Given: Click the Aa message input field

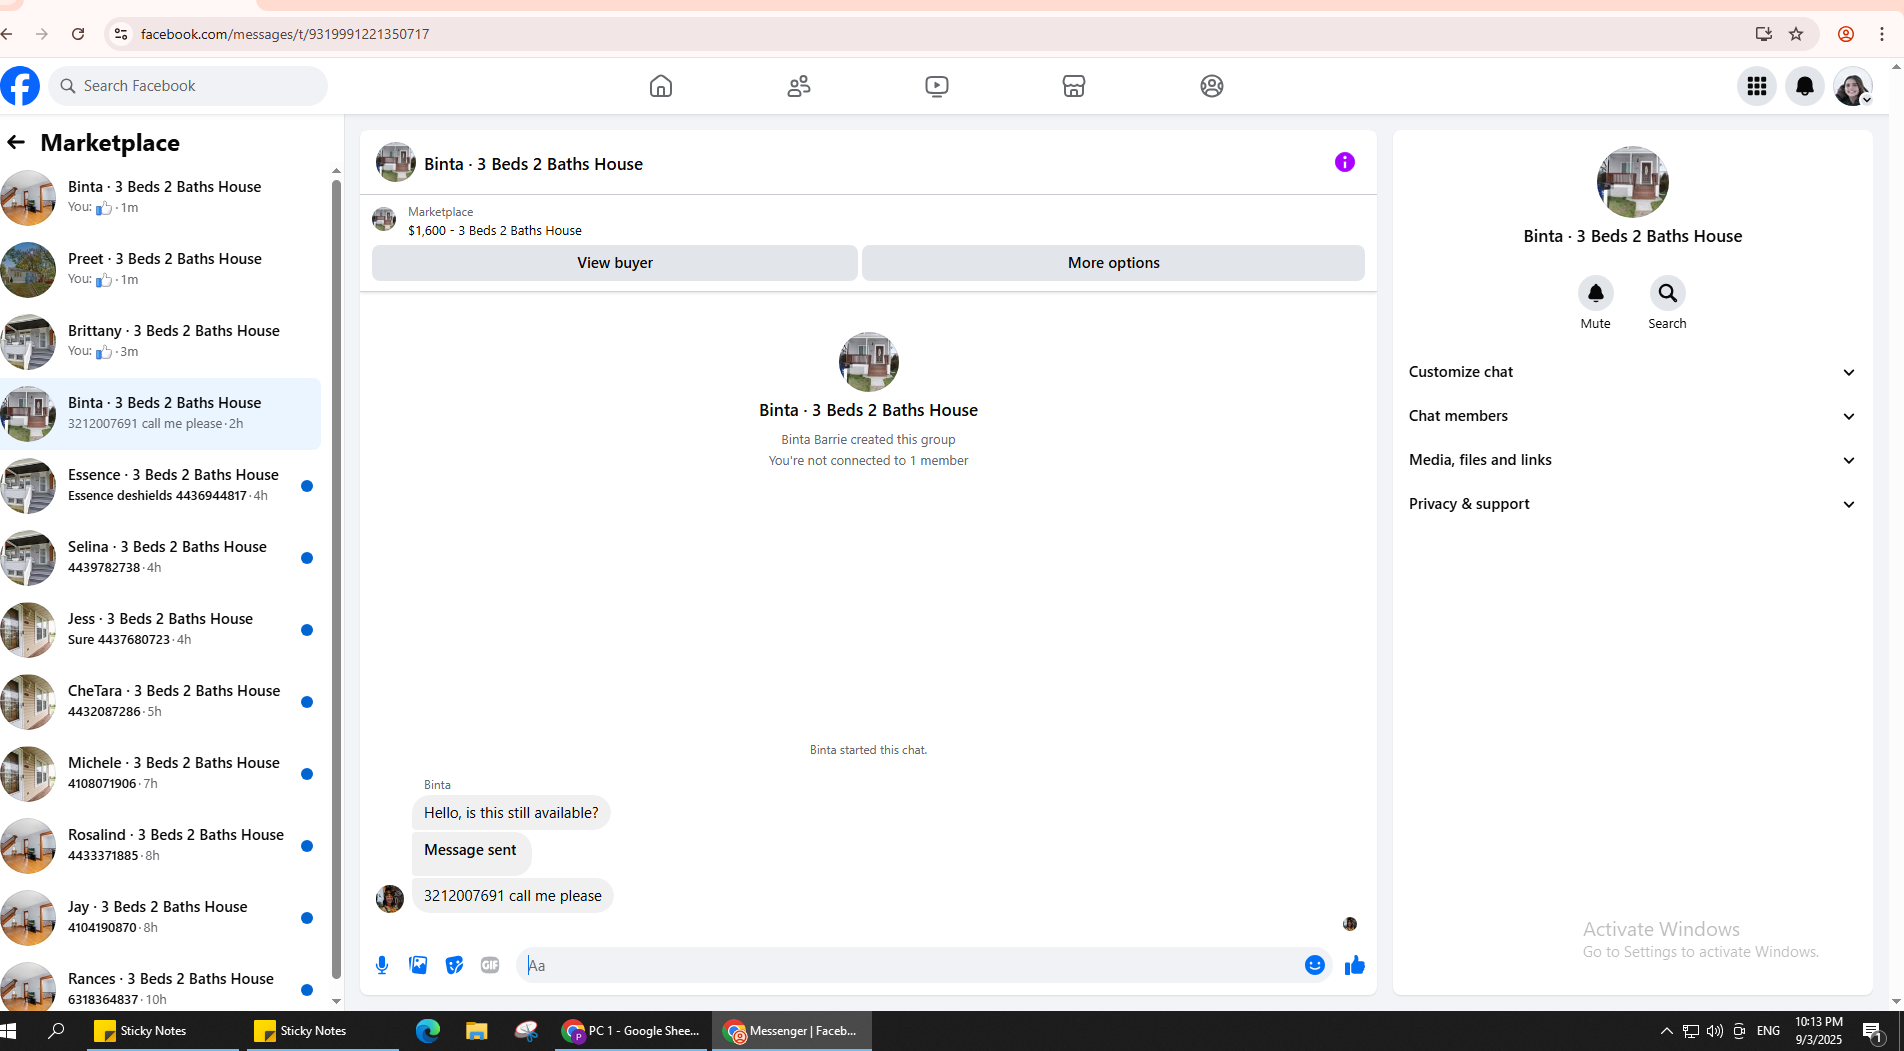Looking at the screenshot, I should pos(910,965).
